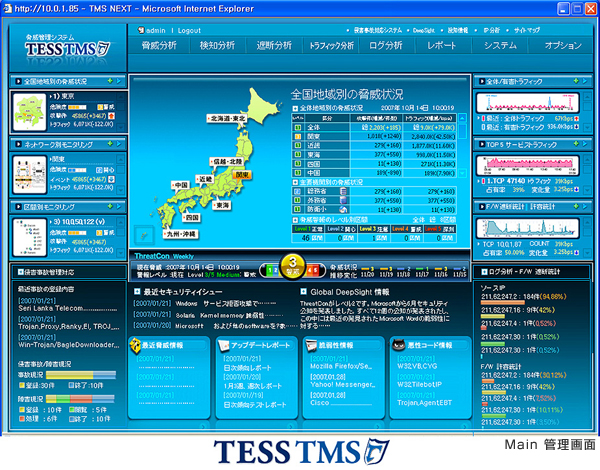Select the 全体 row level icon
The height and width of the screenshot is (470, 600).
[x=297, y=127]
